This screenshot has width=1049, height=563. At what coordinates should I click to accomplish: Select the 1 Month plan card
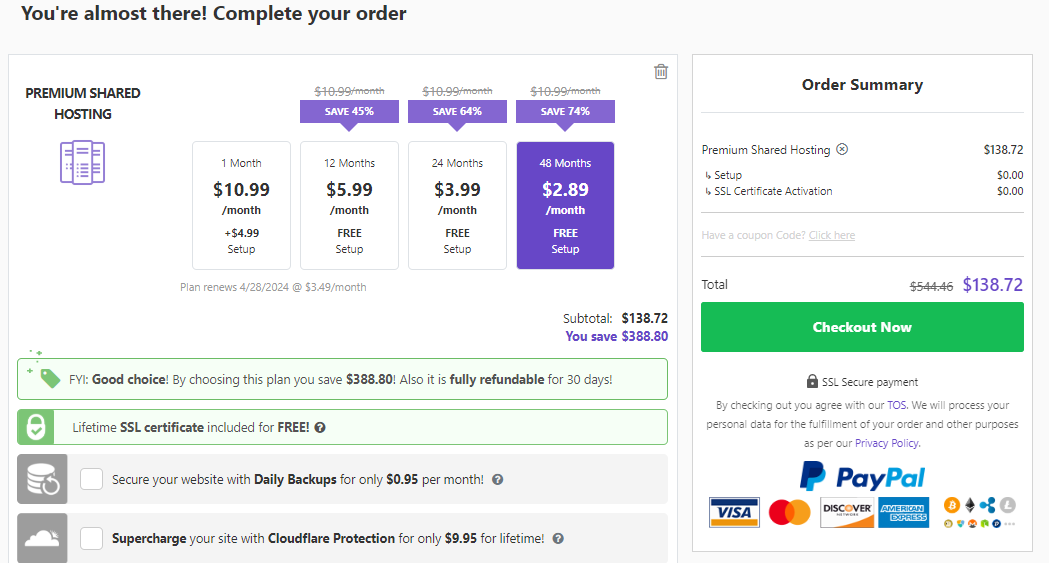click(242, 205)
